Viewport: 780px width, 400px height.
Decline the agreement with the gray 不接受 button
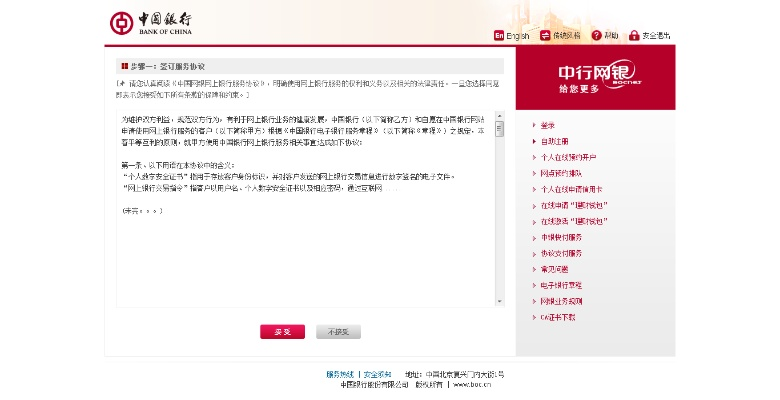(339, 331)
